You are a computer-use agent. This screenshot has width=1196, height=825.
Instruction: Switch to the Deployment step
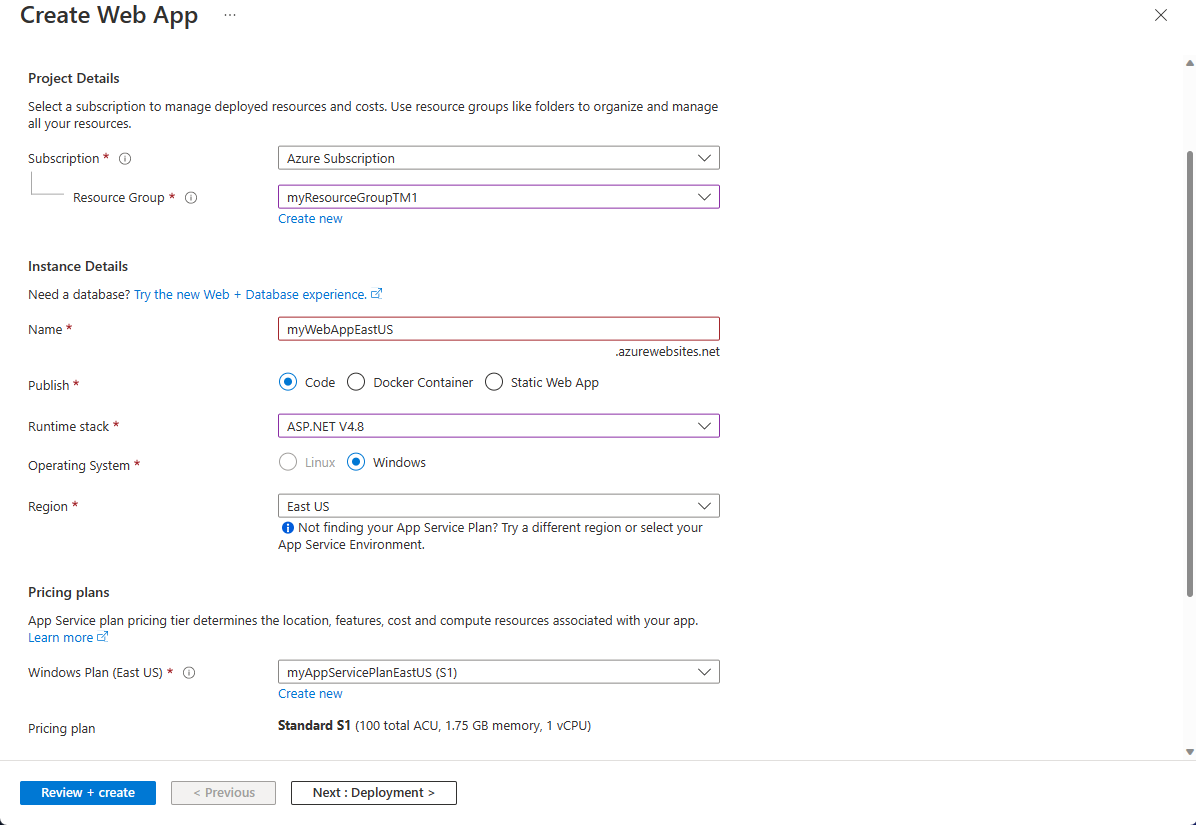pyautogui.click(x=373, y=792)
